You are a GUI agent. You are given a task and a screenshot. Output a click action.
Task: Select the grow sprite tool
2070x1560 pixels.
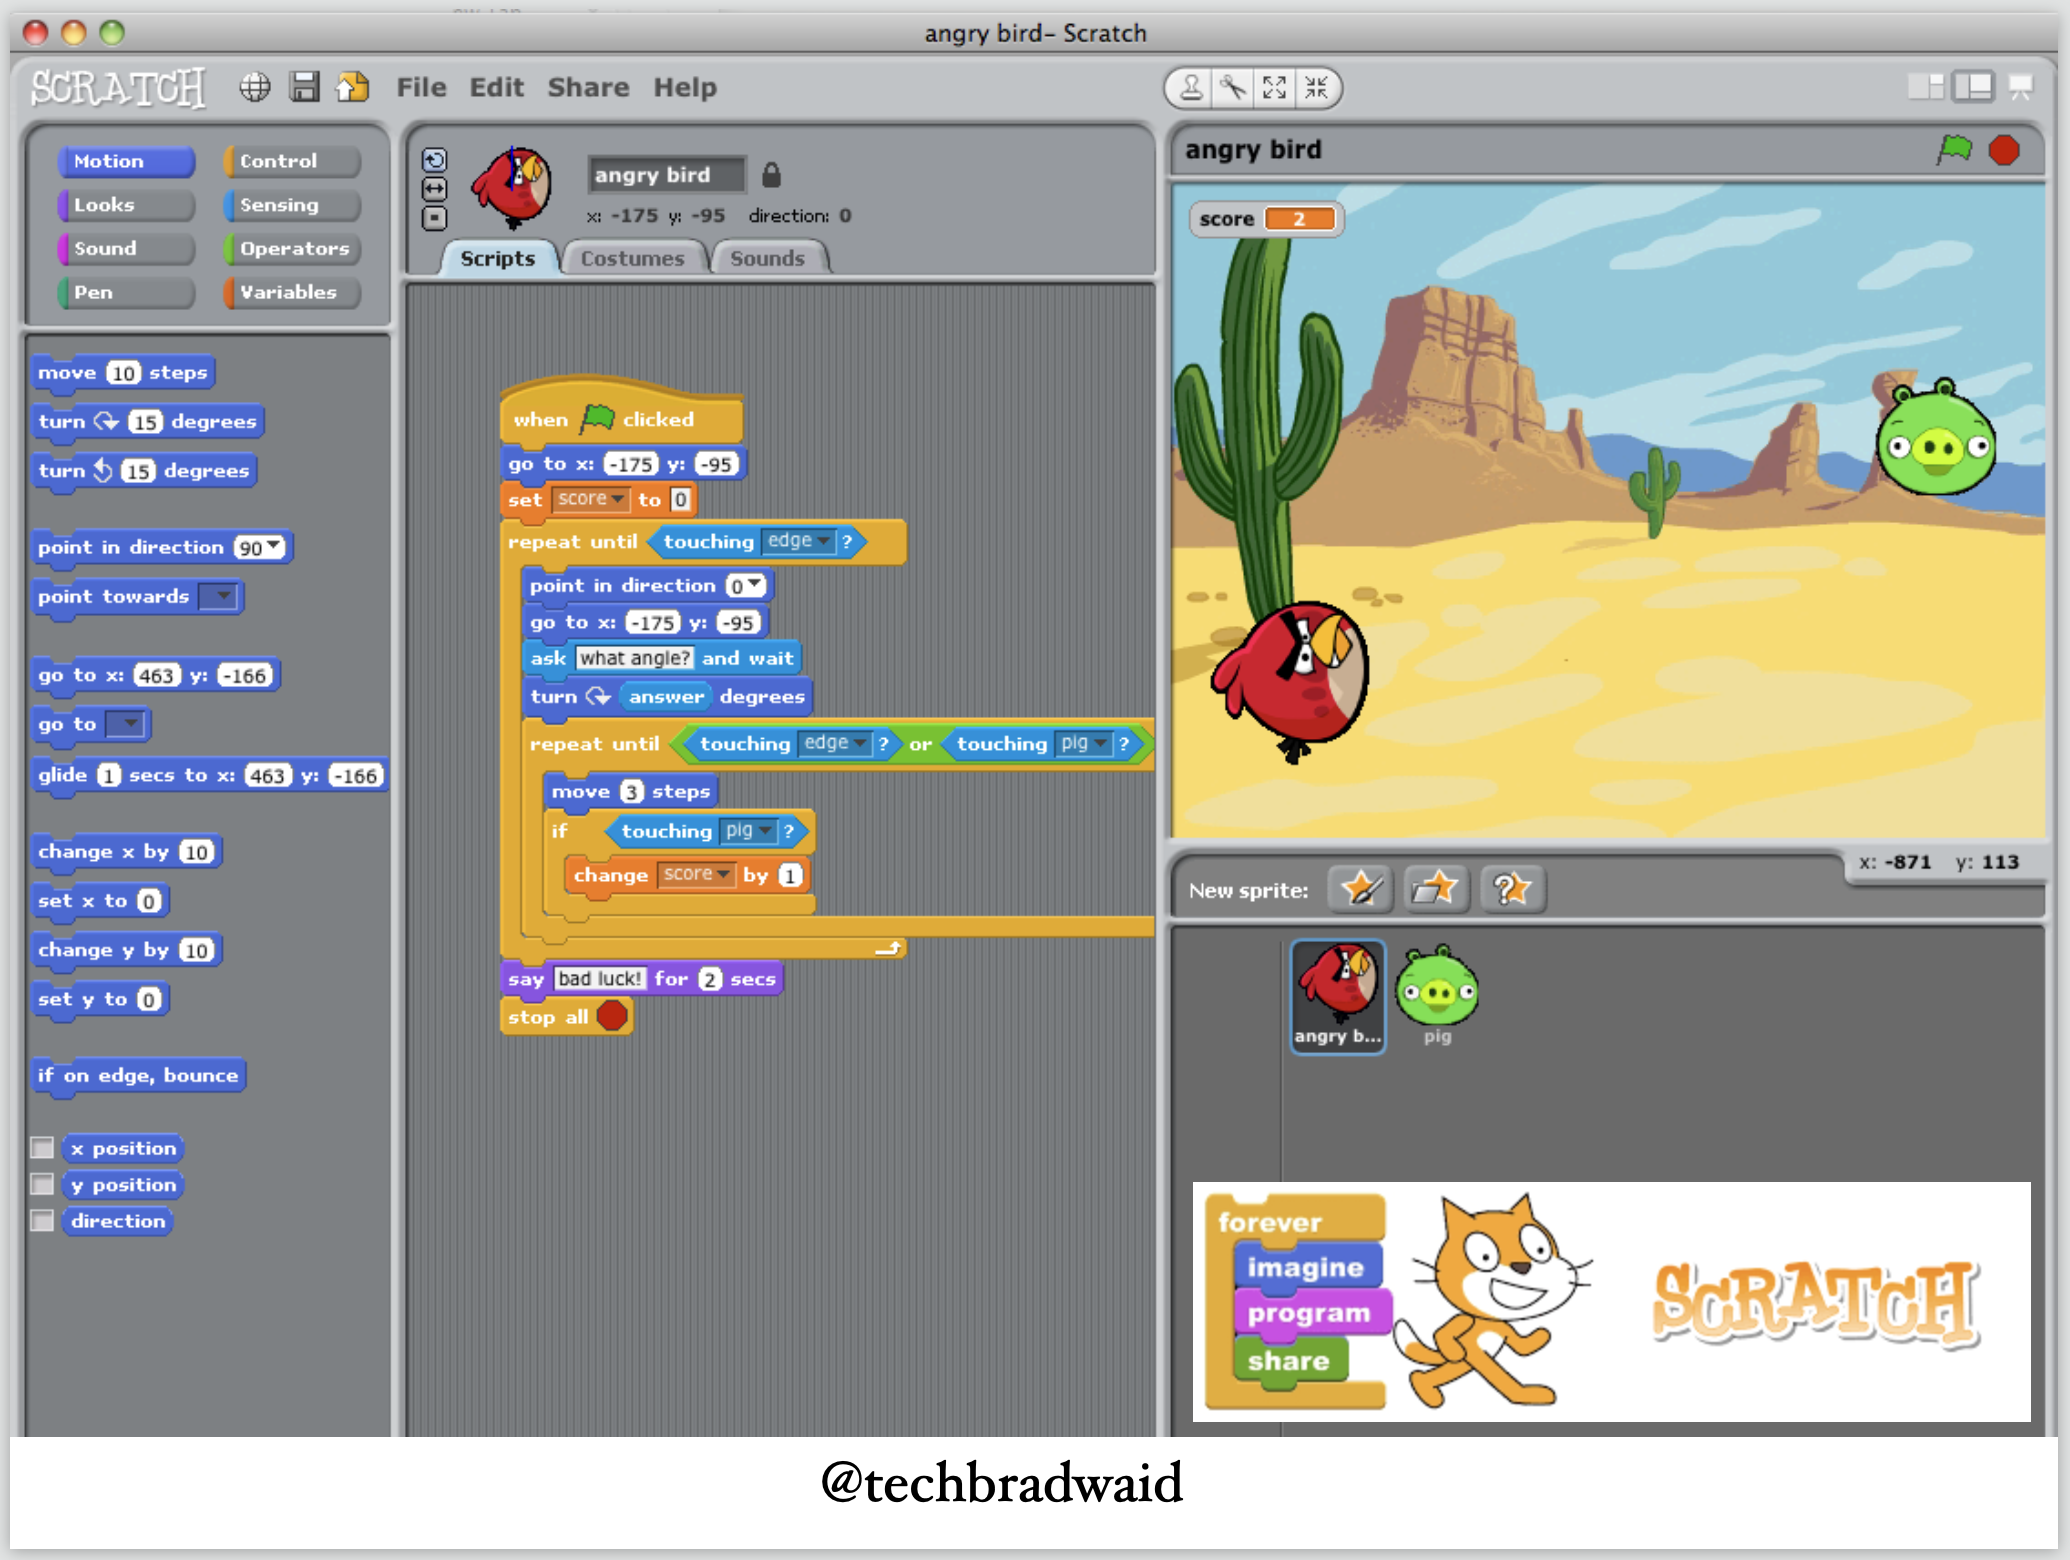[1274, 88]
